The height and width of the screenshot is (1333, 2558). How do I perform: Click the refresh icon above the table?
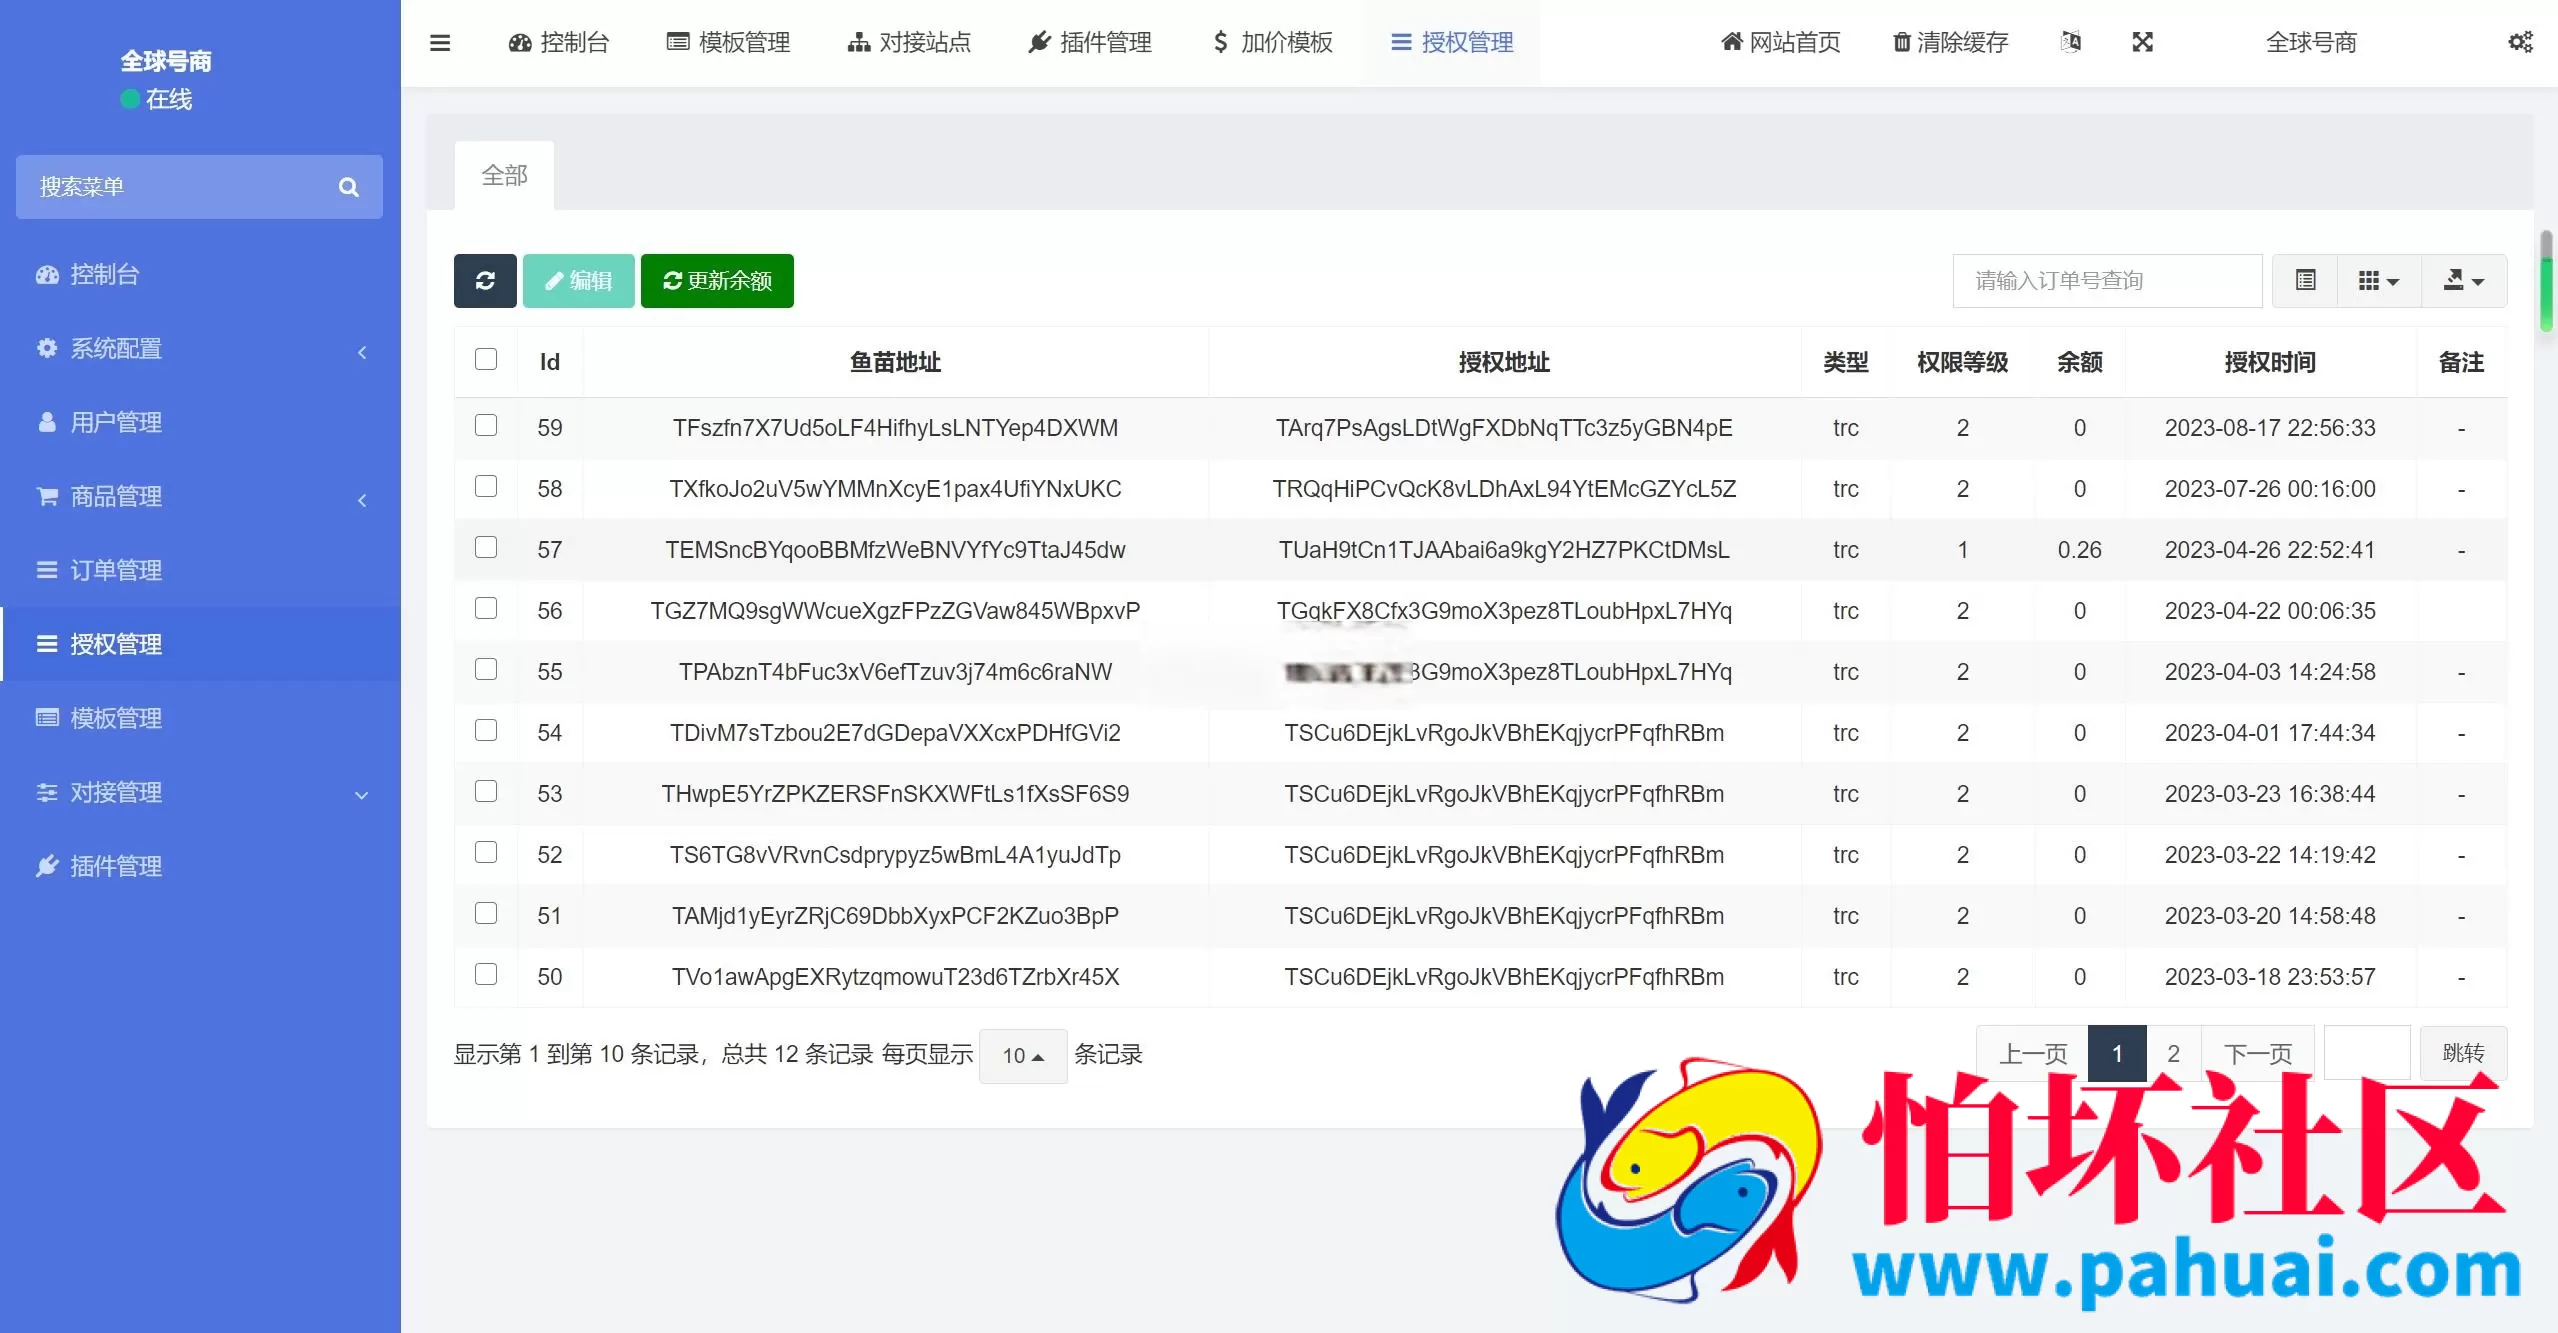tap(486, 281)
